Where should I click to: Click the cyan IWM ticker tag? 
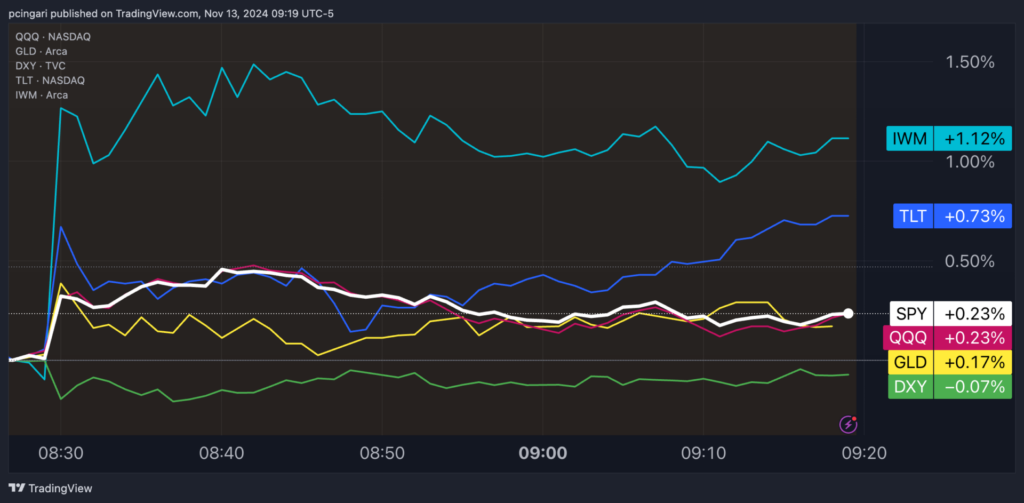point(909,139)
